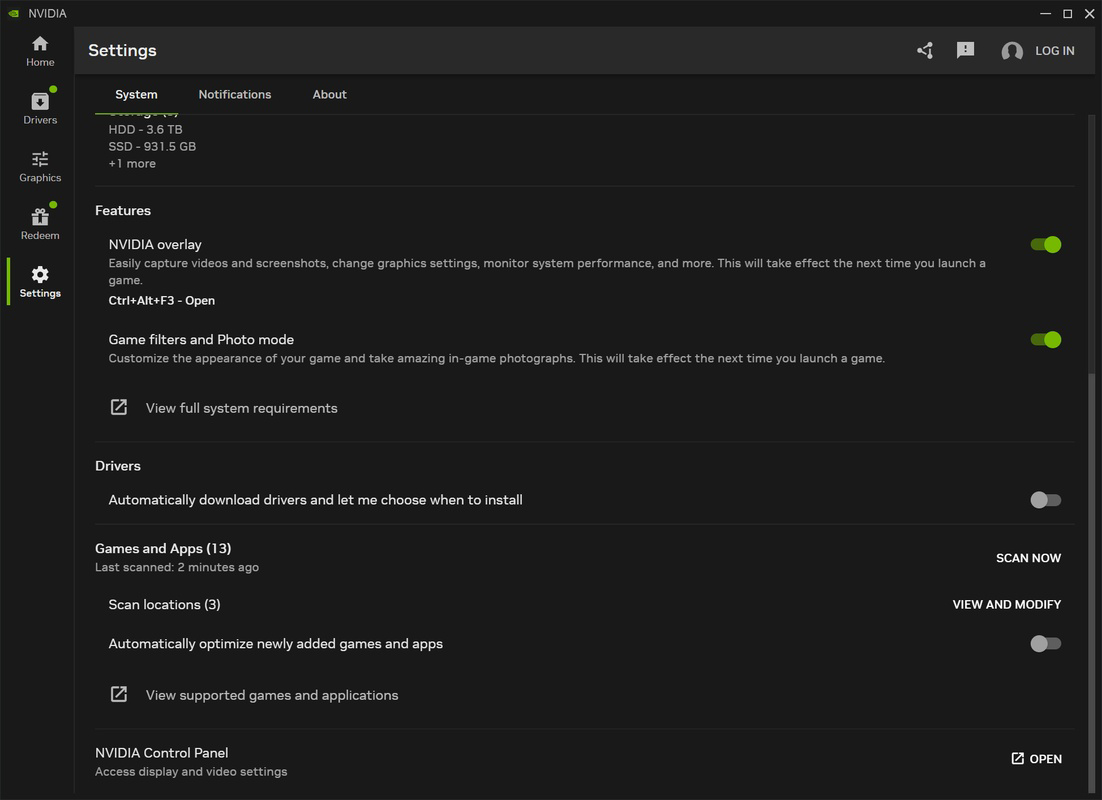1102x800 pixels.
Task: Click the 'NVIDIA Control Panel' heading
Action: [x=162, y=753]
